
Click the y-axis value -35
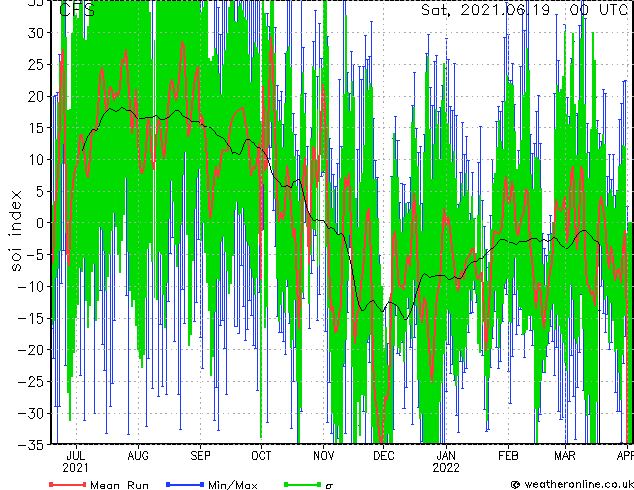point(31,445)
